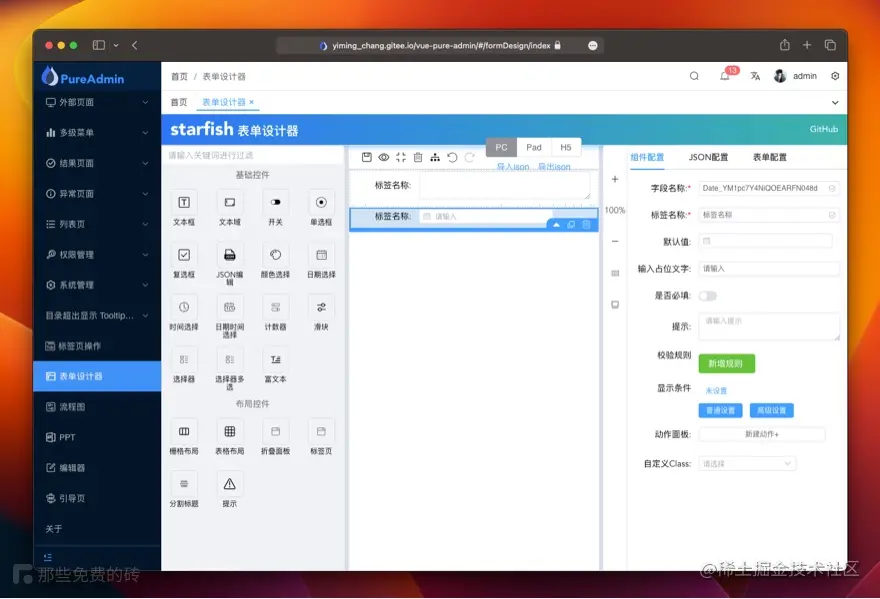Open form preview with the eye icon

click(383, 158)
